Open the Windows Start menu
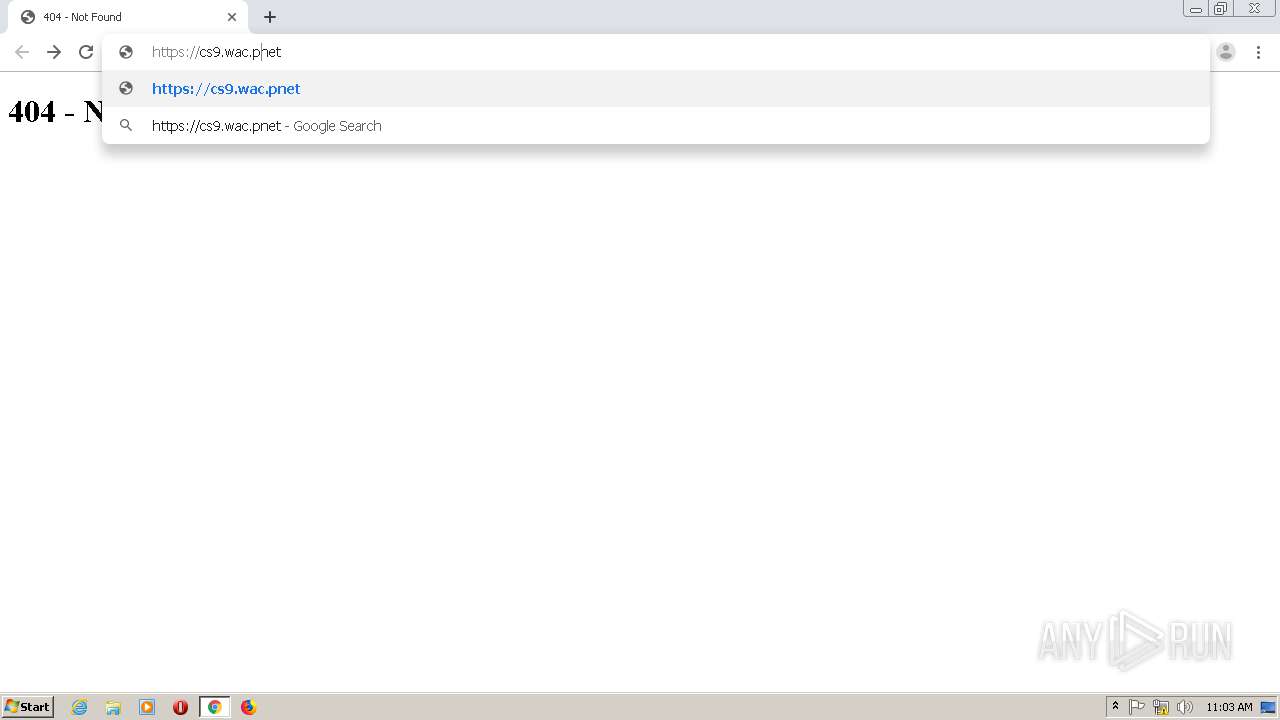 coord(28,707)
